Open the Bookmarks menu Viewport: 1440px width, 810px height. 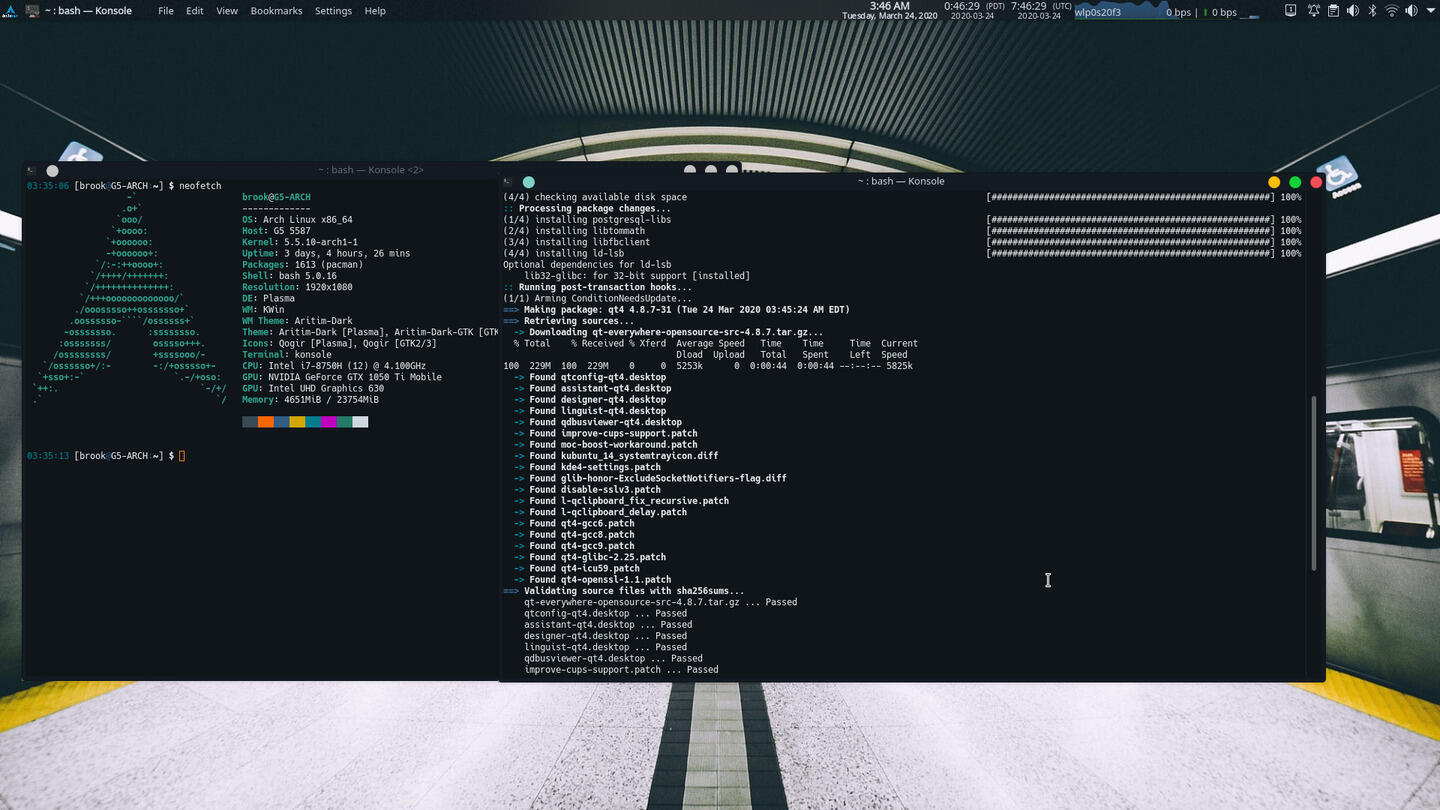coord(276,11)
